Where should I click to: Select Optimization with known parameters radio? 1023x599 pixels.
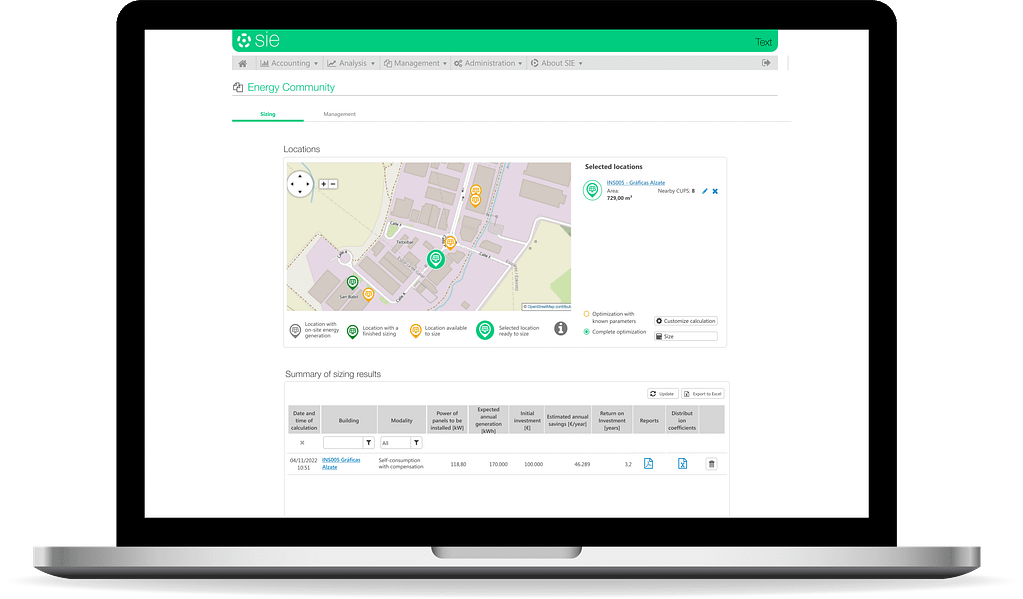[x=587, y=314]
